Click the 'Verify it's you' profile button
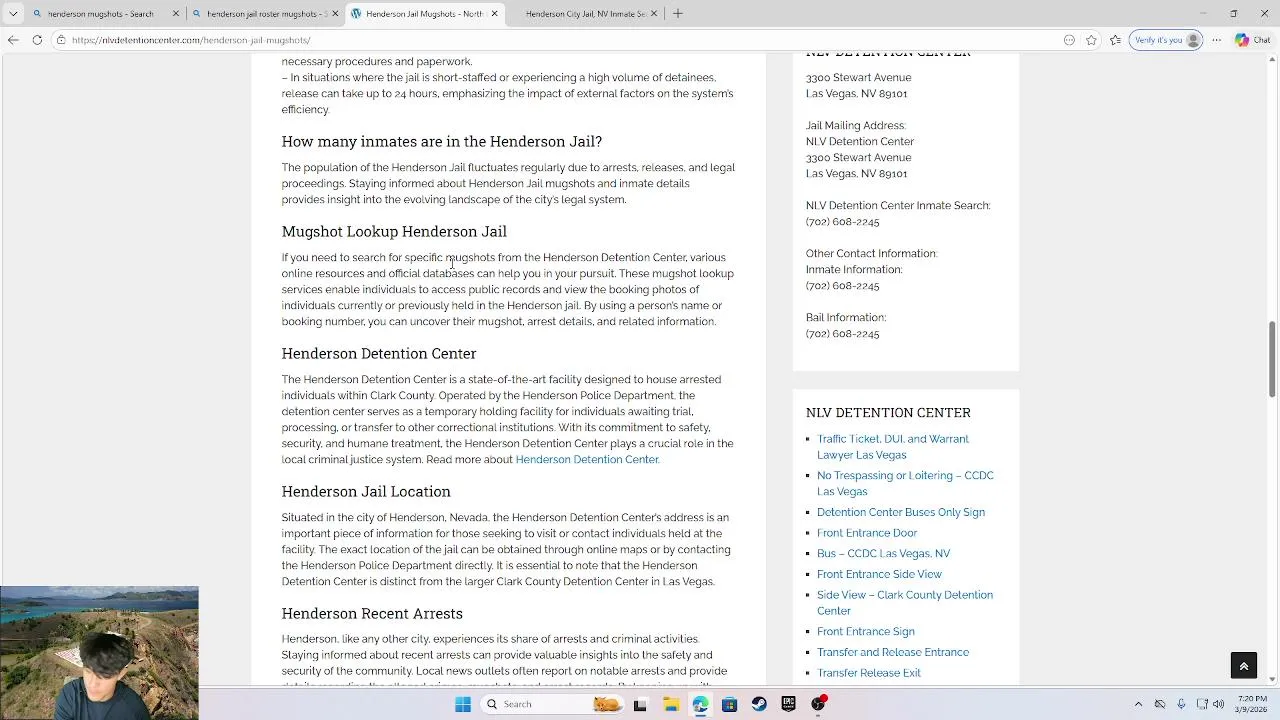Screen dimensions: 1280x720 tap(1165, 40)
